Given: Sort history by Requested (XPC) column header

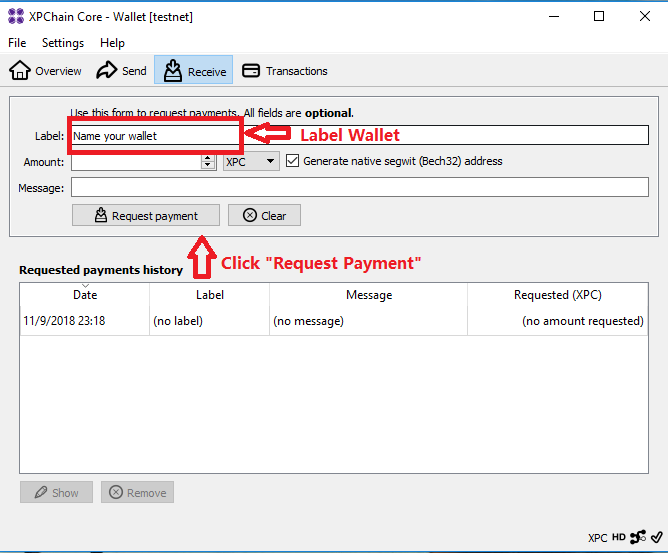Looking at the screenshot, I should [558, 295].
